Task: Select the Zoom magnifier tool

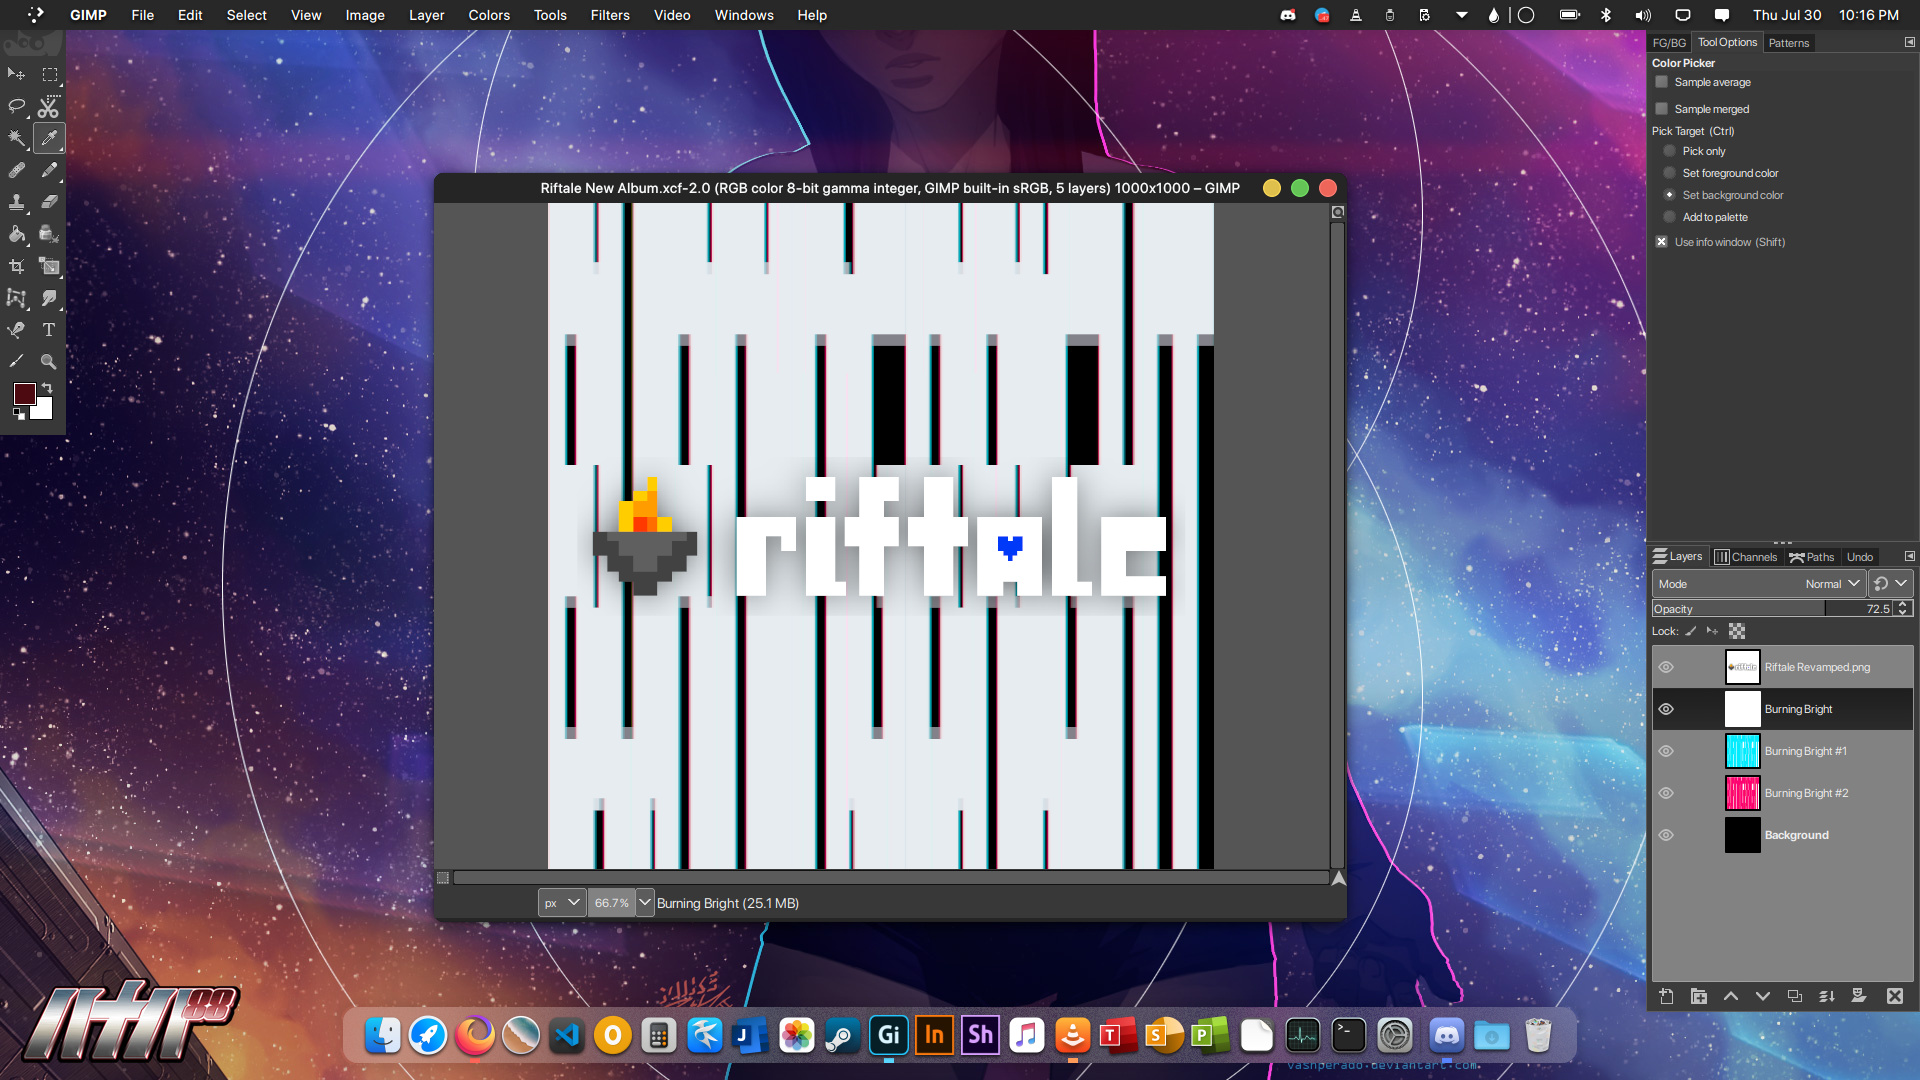Action: (x=48, y=362)
